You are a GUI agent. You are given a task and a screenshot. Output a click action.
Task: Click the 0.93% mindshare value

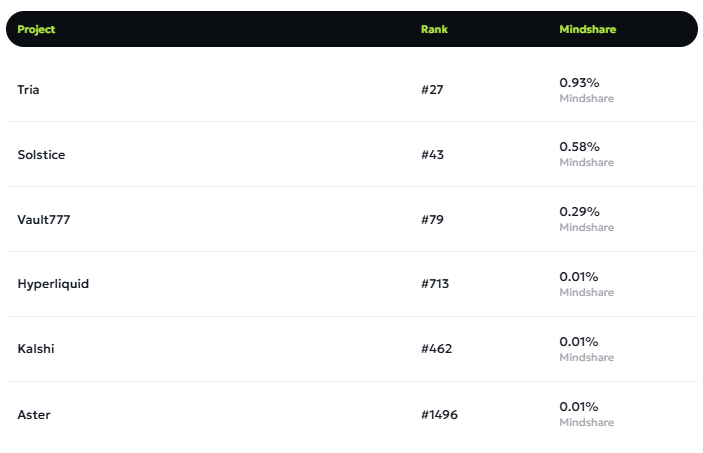point(579,82)
